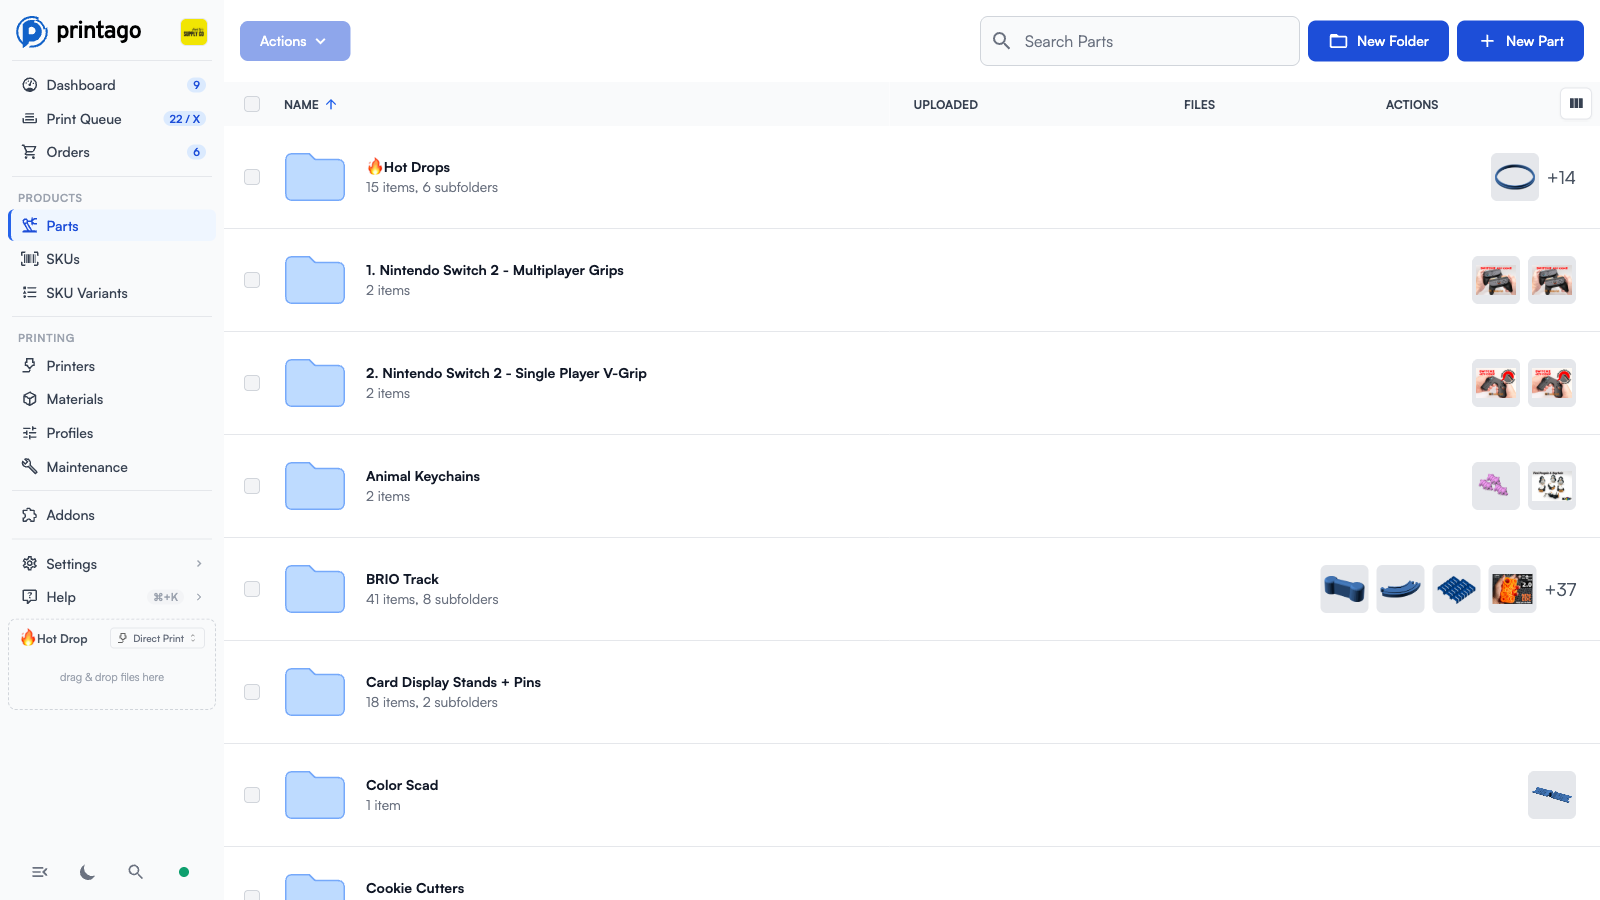
Task: Check the Multiplayer Grips row checkbox
Action: click(252, 280)
